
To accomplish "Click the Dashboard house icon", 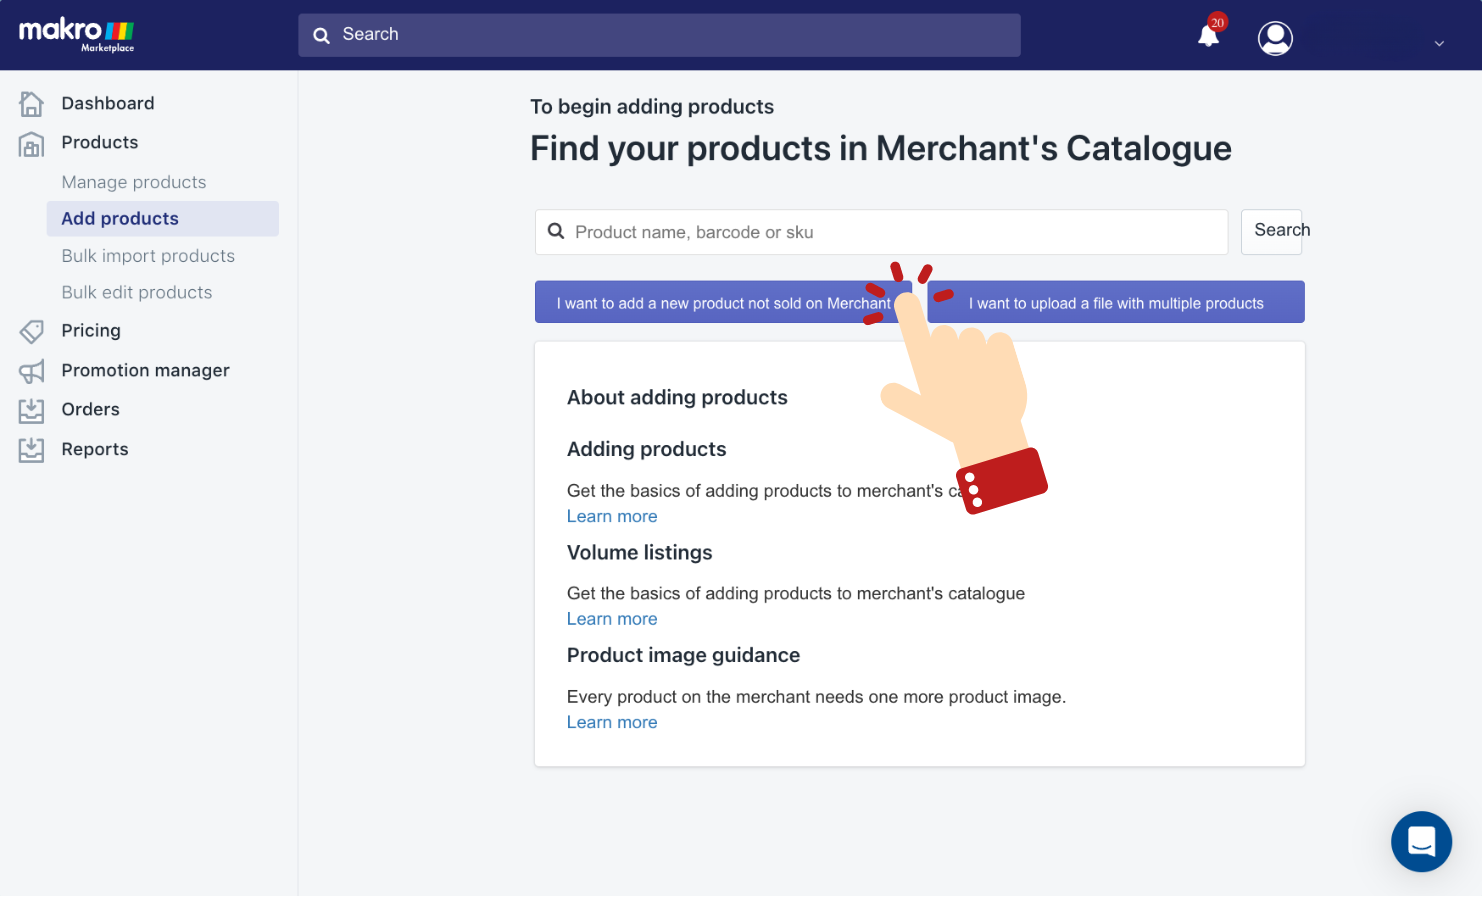I will click(31, 103).
